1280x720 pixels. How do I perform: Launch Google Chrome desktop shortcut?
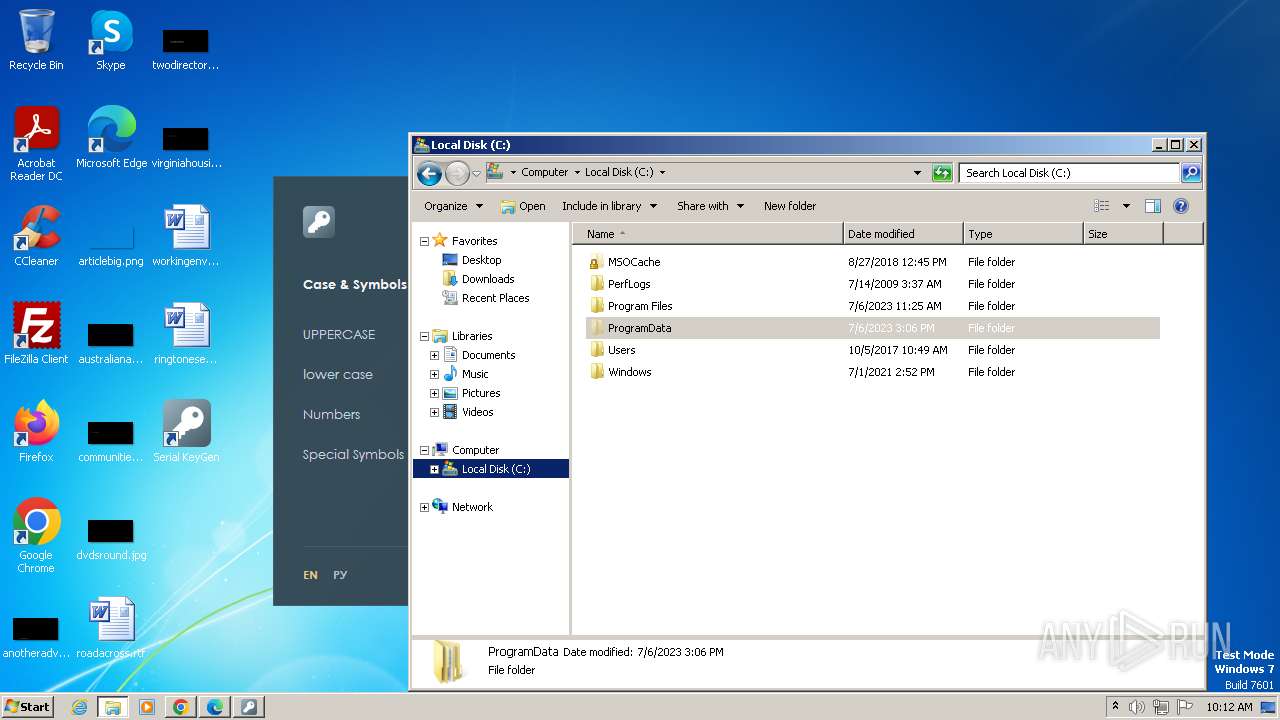[36, 536]
